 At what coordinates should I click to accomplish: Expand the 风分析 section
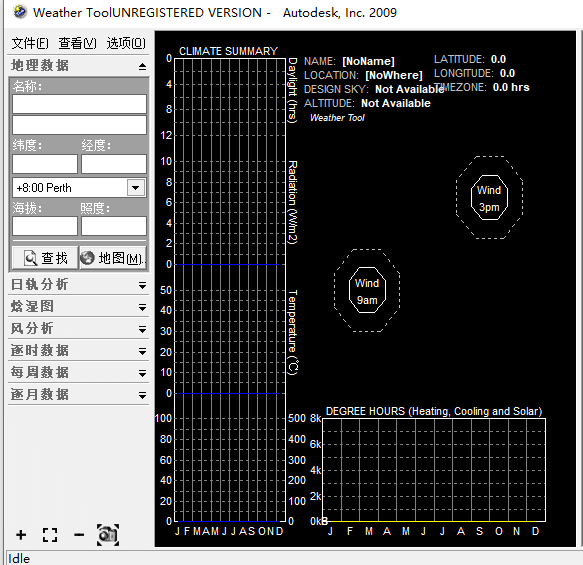[x=142, y=329]
